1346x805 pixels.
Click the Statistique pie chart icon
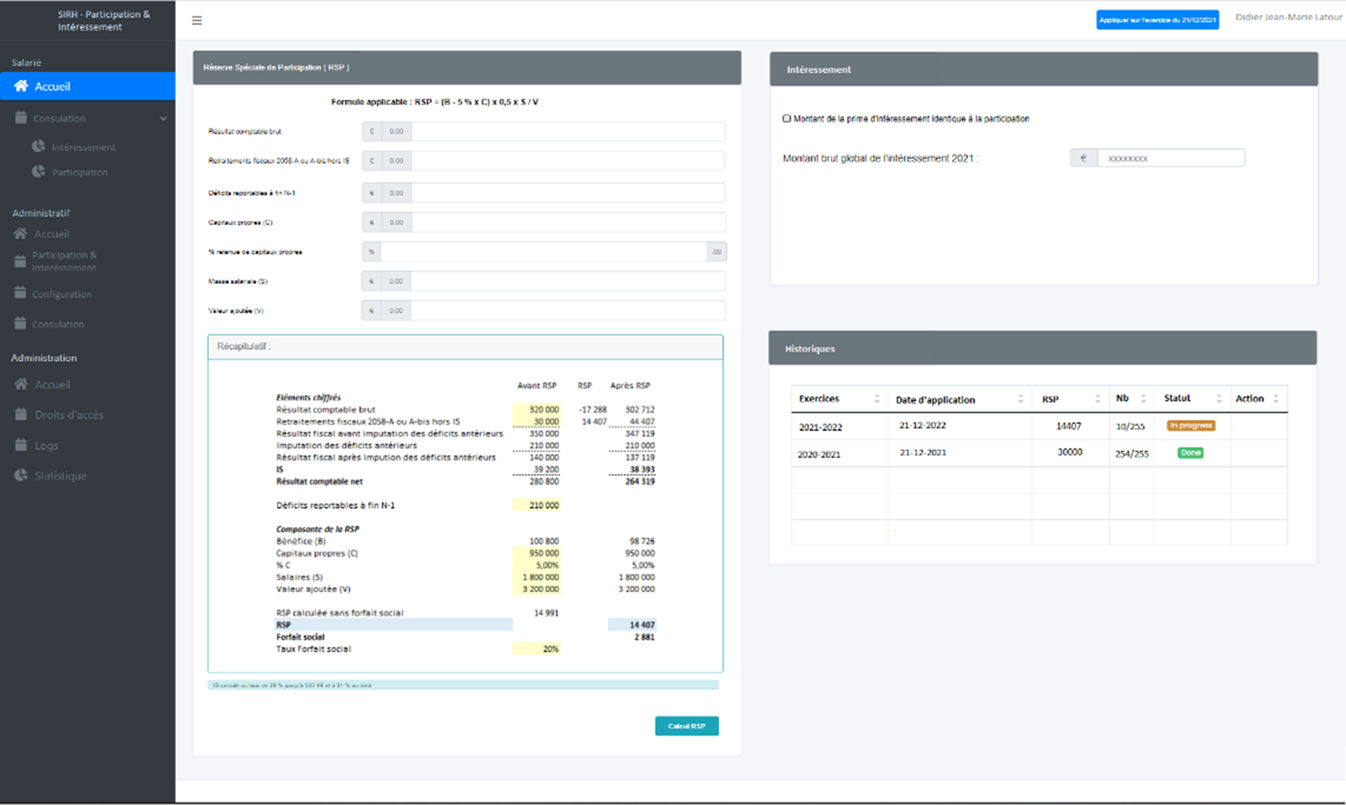point(21,476)
